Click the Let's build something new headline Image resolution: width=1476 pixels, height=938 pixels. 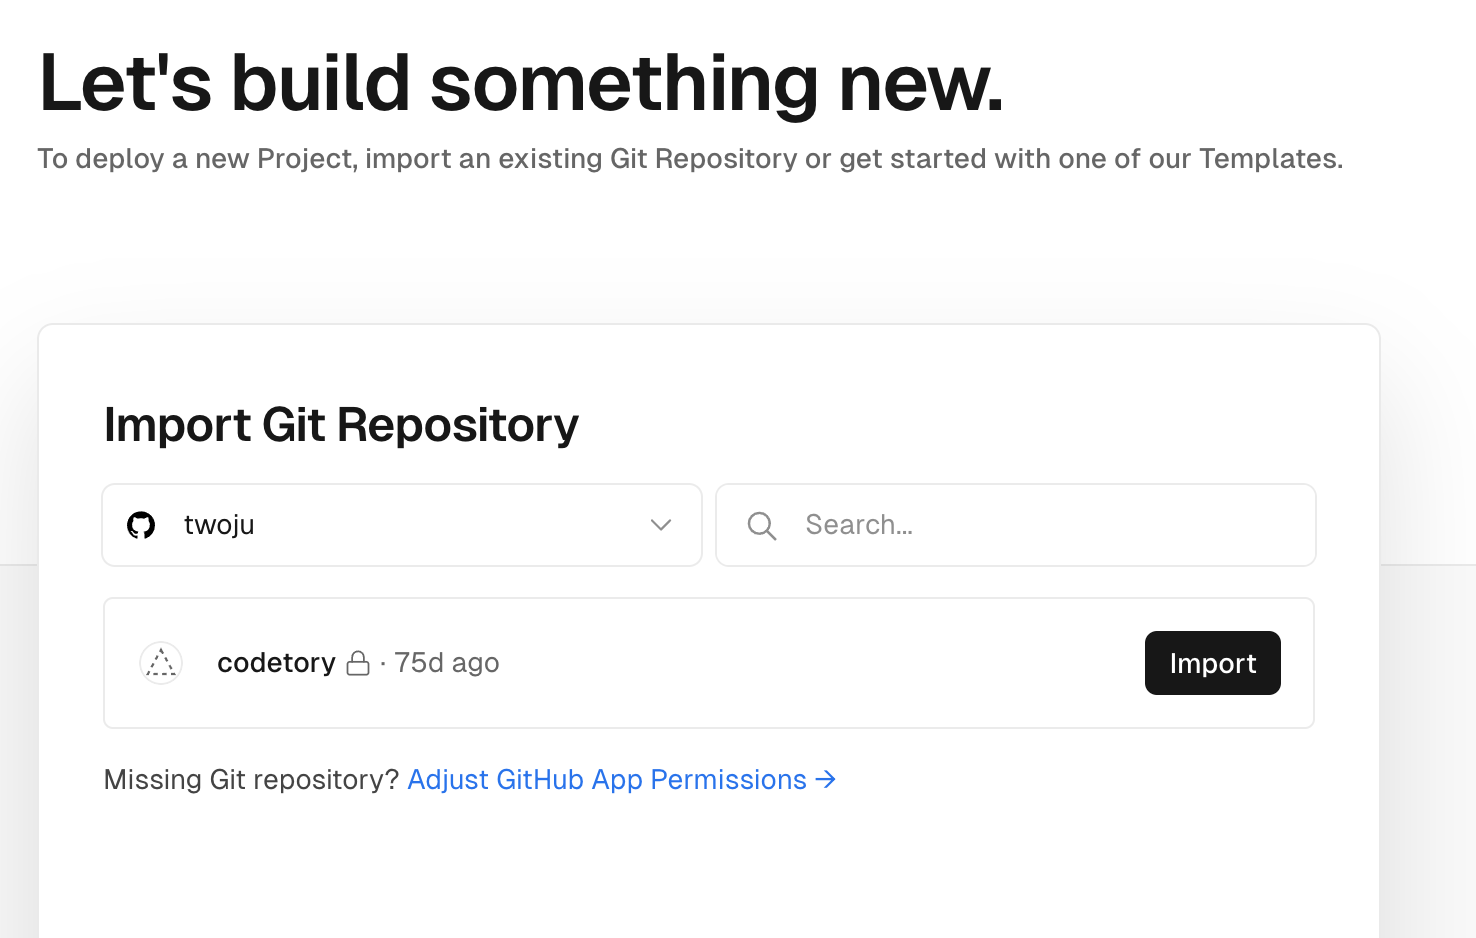(521, 82)
